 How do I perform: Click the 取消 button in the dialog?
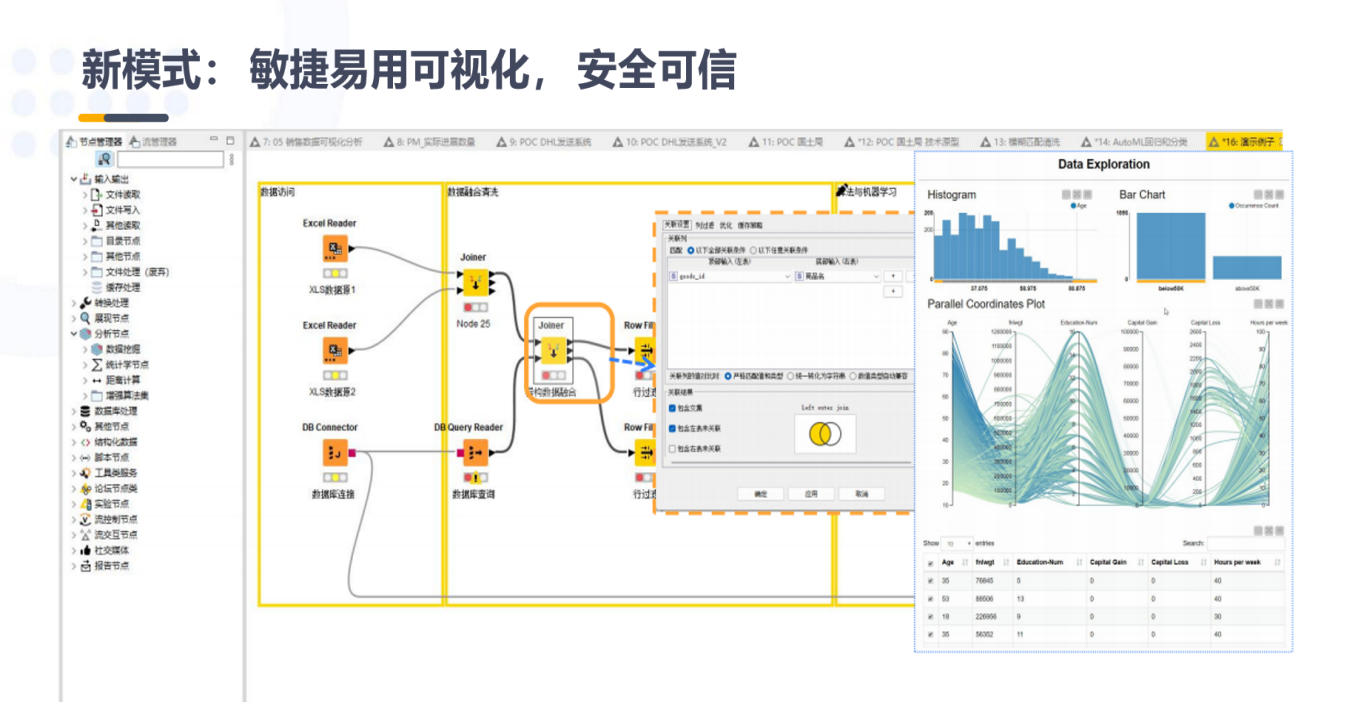click(861, 494)
